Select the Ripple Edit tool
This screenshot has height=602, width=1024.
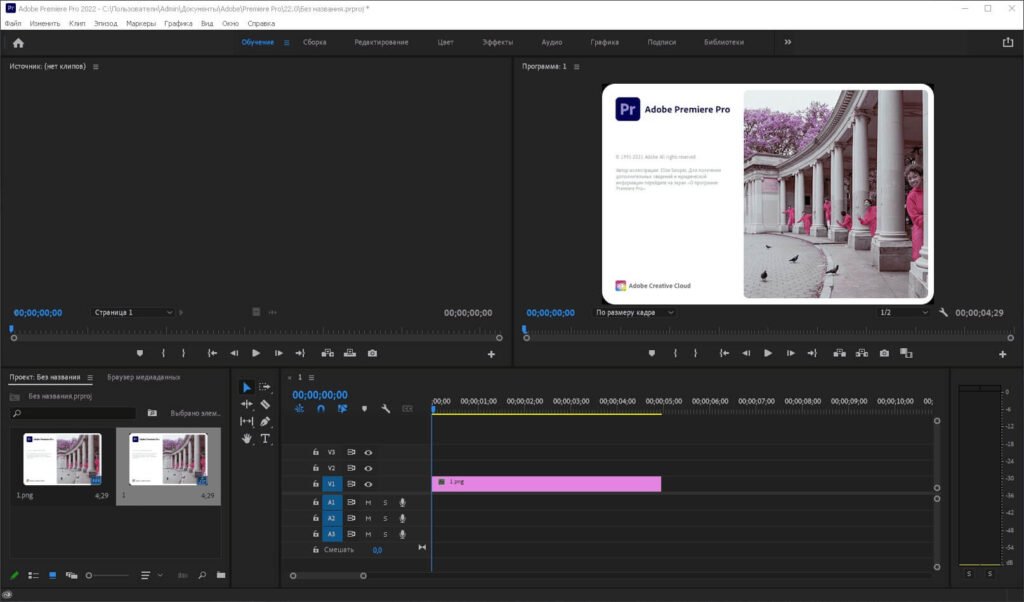(x=246, y=404)
